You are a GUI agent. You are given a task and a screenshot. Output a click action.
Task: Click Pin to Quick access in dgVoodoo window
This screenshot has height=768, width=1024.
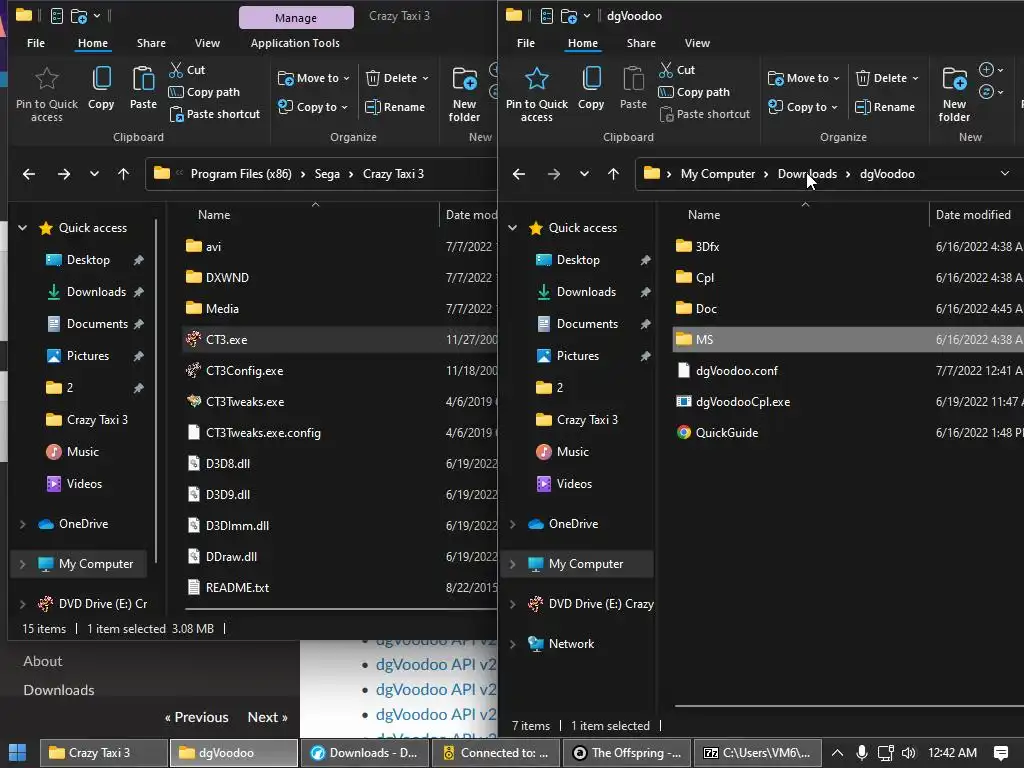click(537, 94)
